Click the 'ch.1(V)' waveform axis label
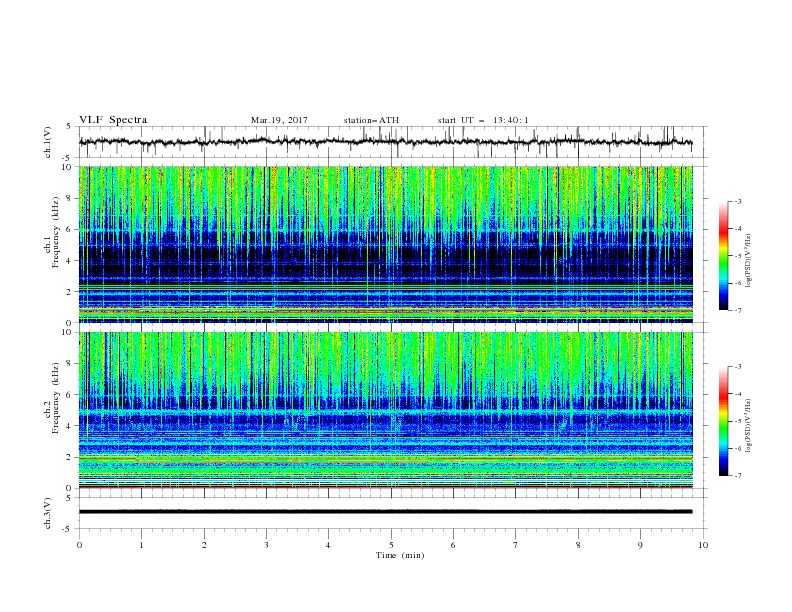 (48, 142)
